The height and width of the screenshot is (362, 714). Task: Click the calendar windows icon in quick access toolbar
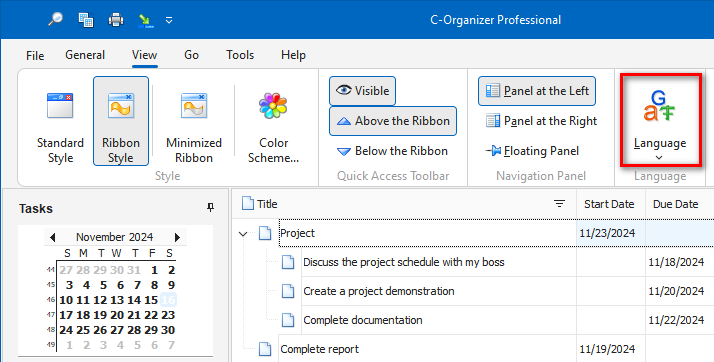pos(86,20)
